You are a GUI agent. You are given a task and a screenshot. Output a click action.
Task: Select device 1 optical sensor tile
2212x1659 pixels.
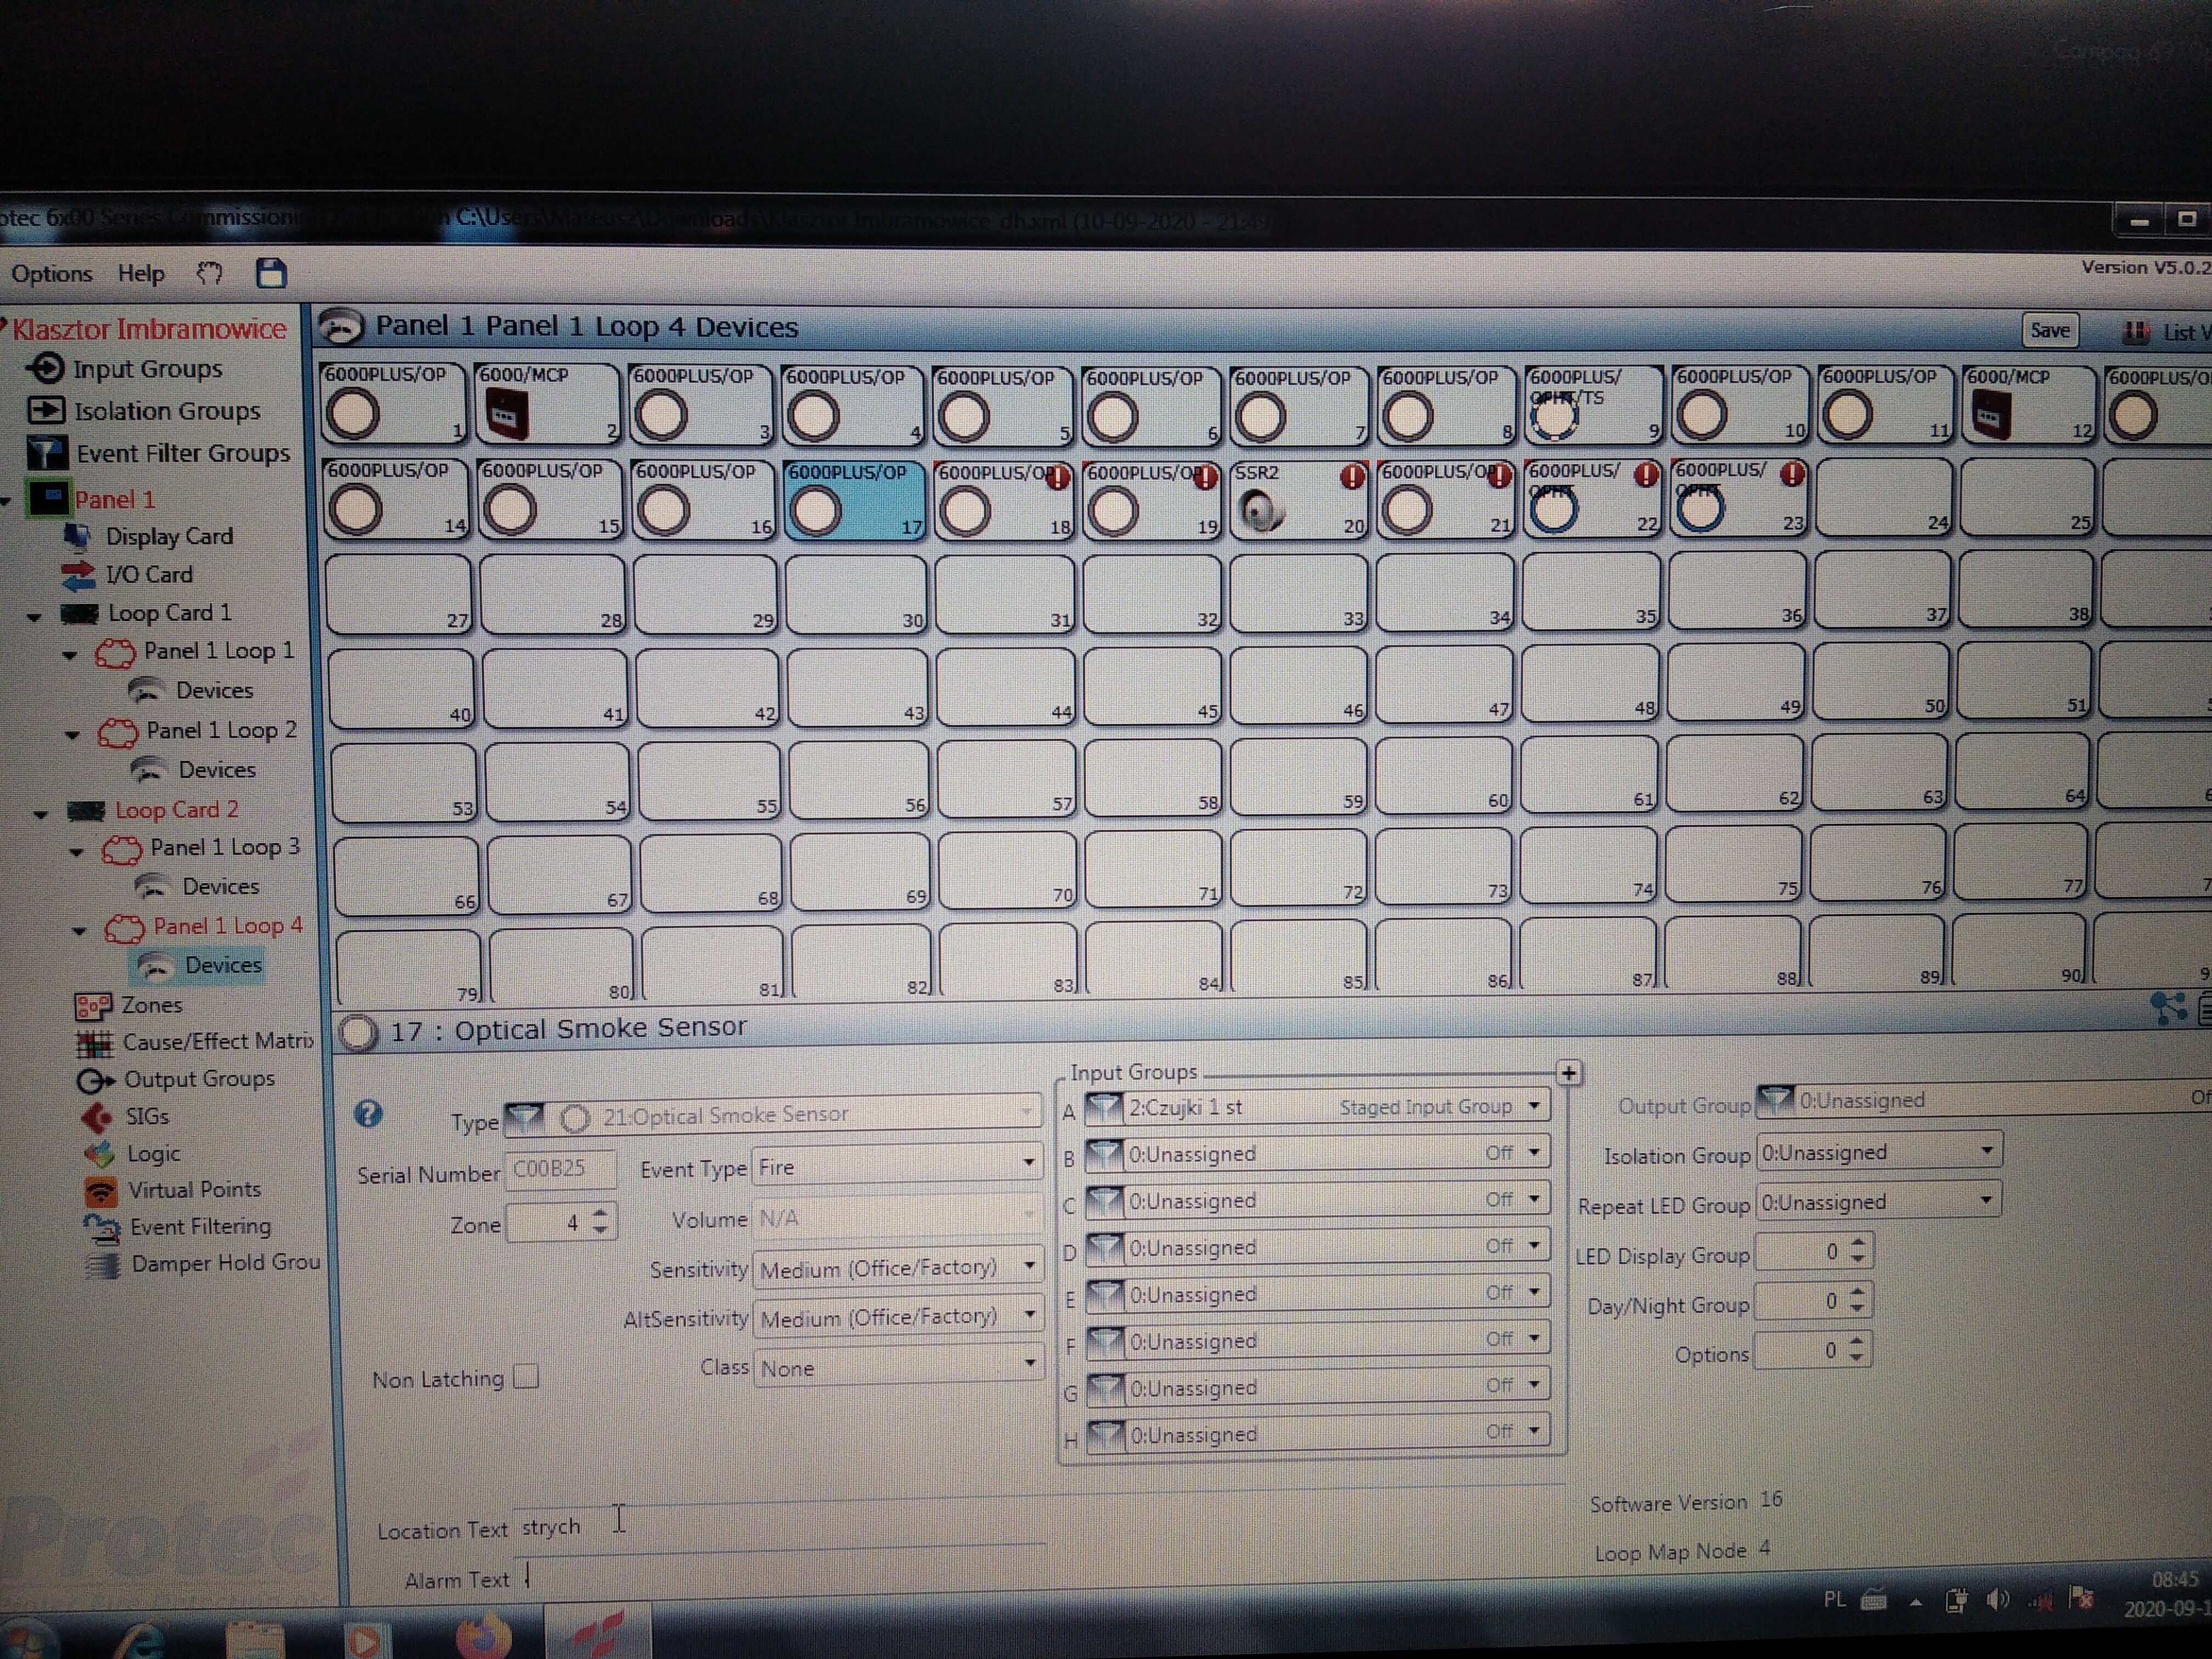coord(393,403)
